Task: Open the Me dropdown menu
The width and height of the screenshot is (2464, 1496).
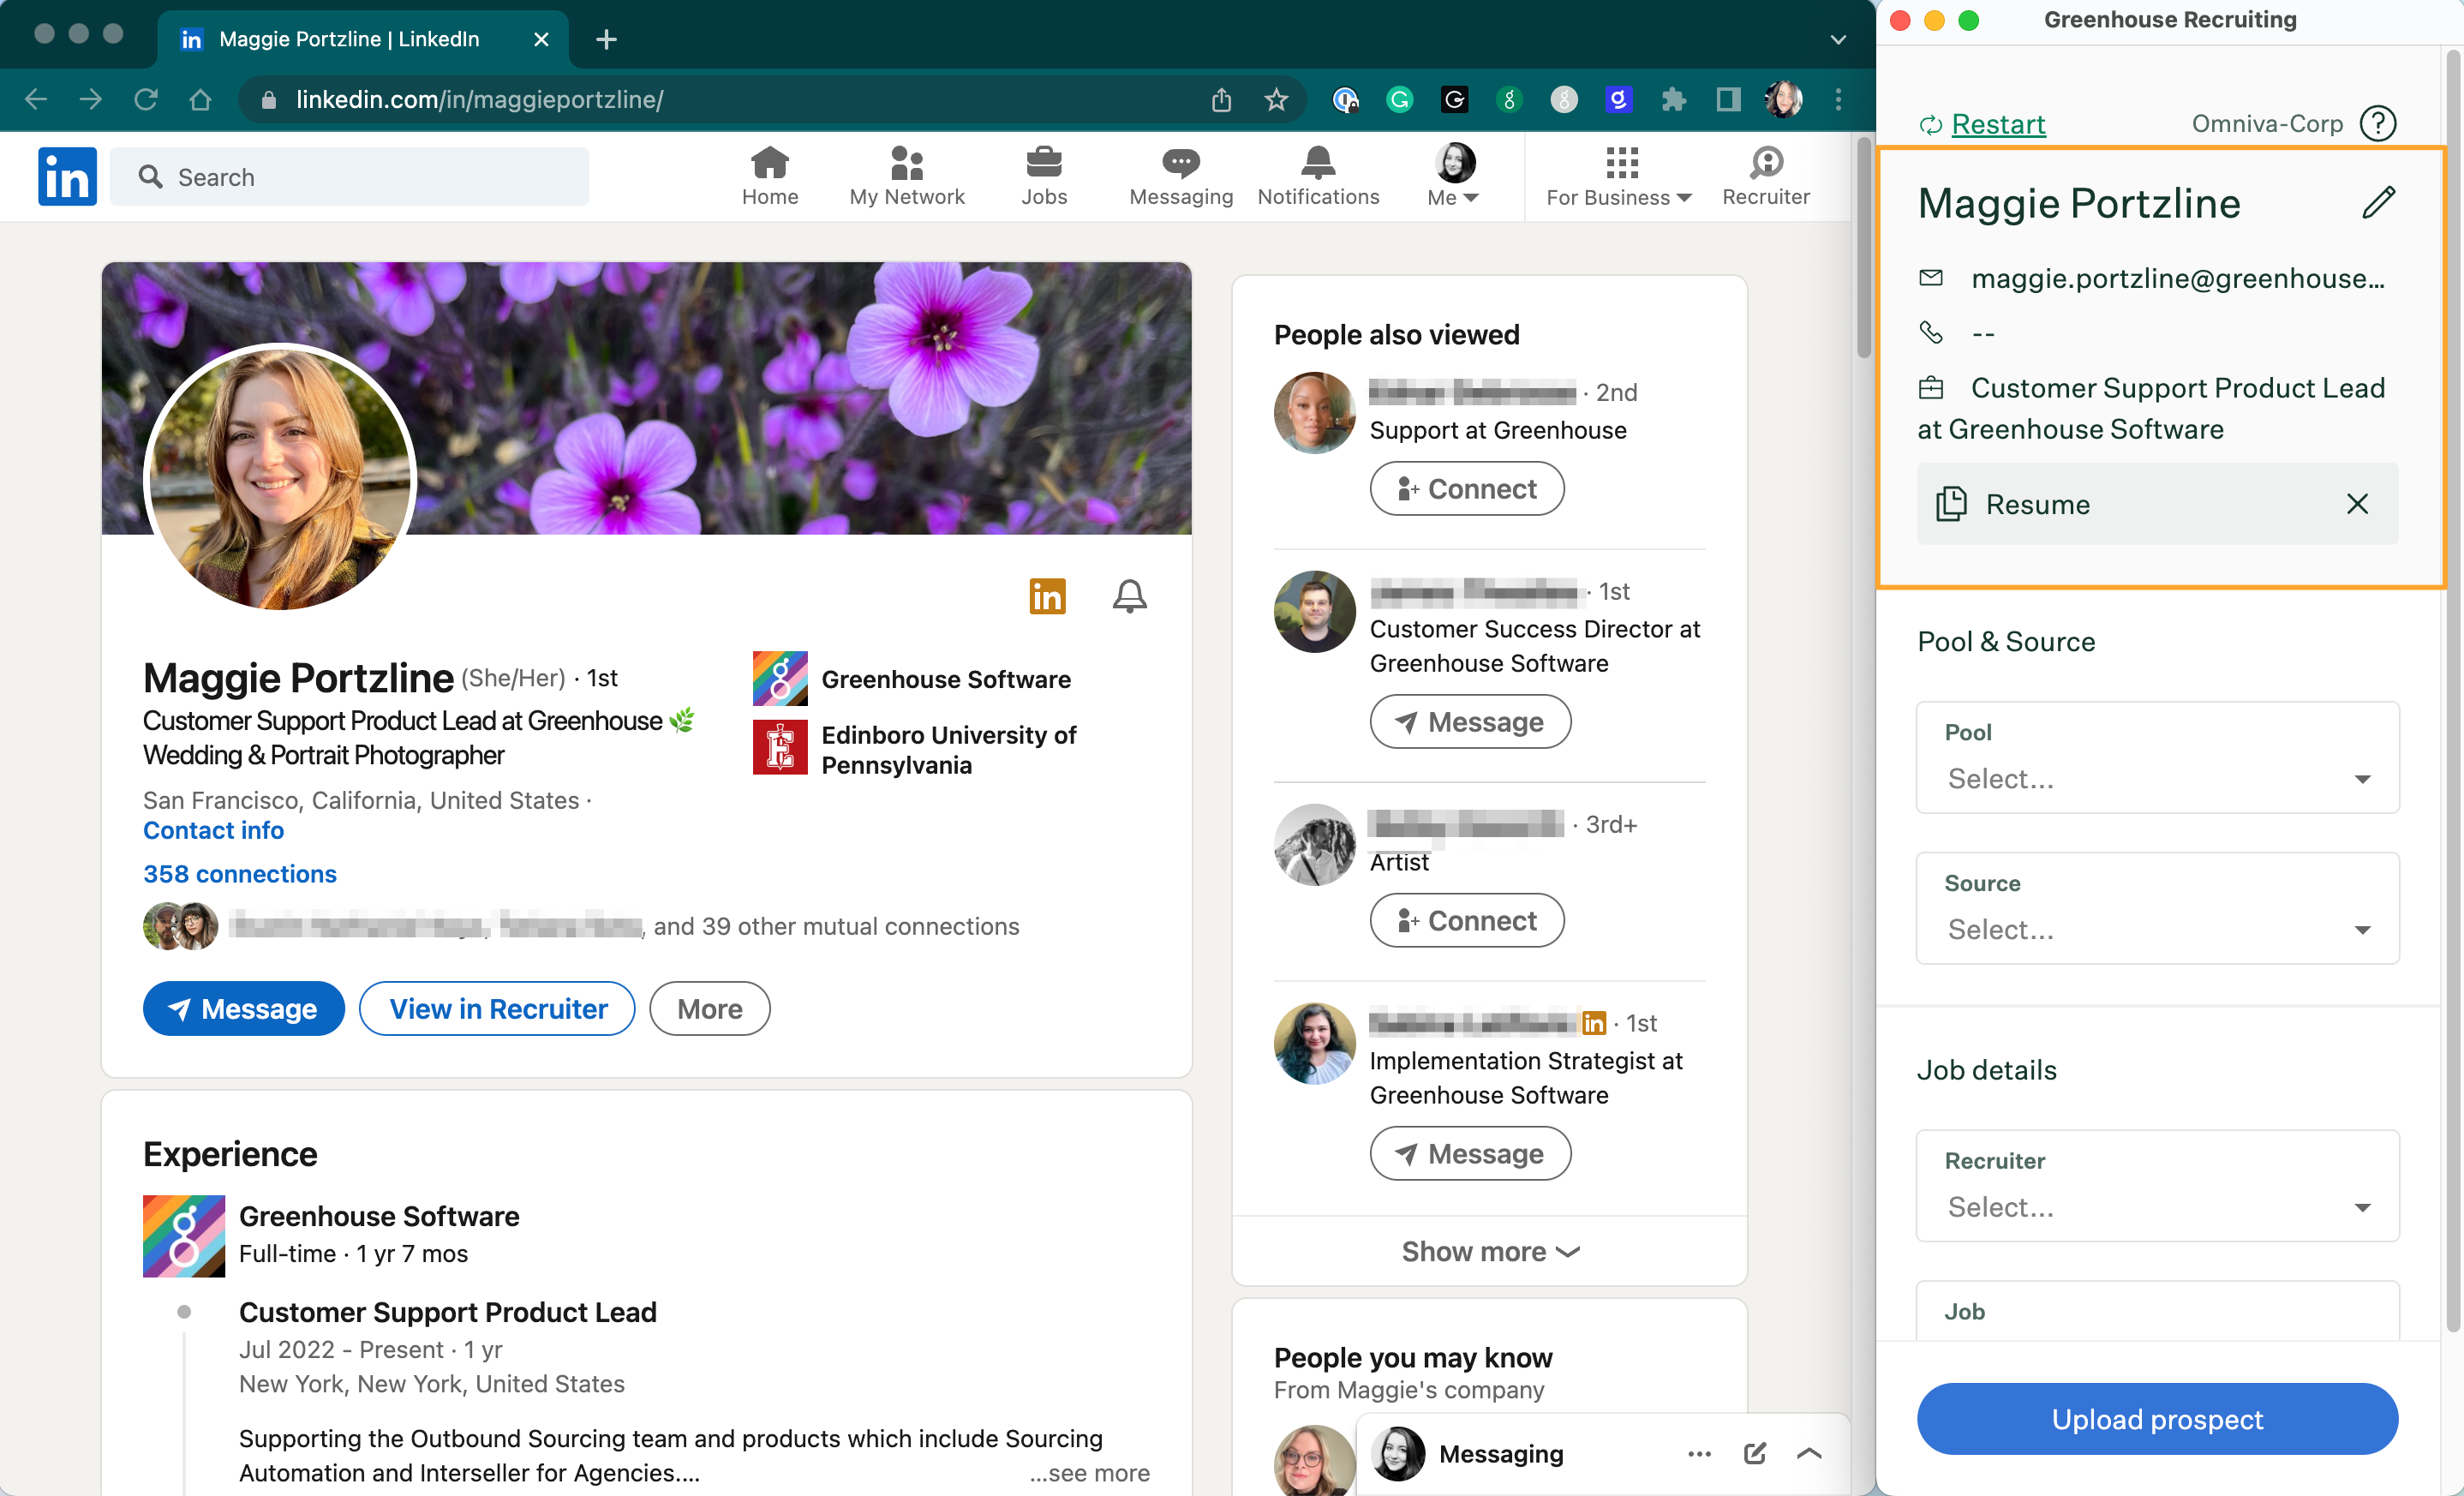Action: [x=1454, y=176]
